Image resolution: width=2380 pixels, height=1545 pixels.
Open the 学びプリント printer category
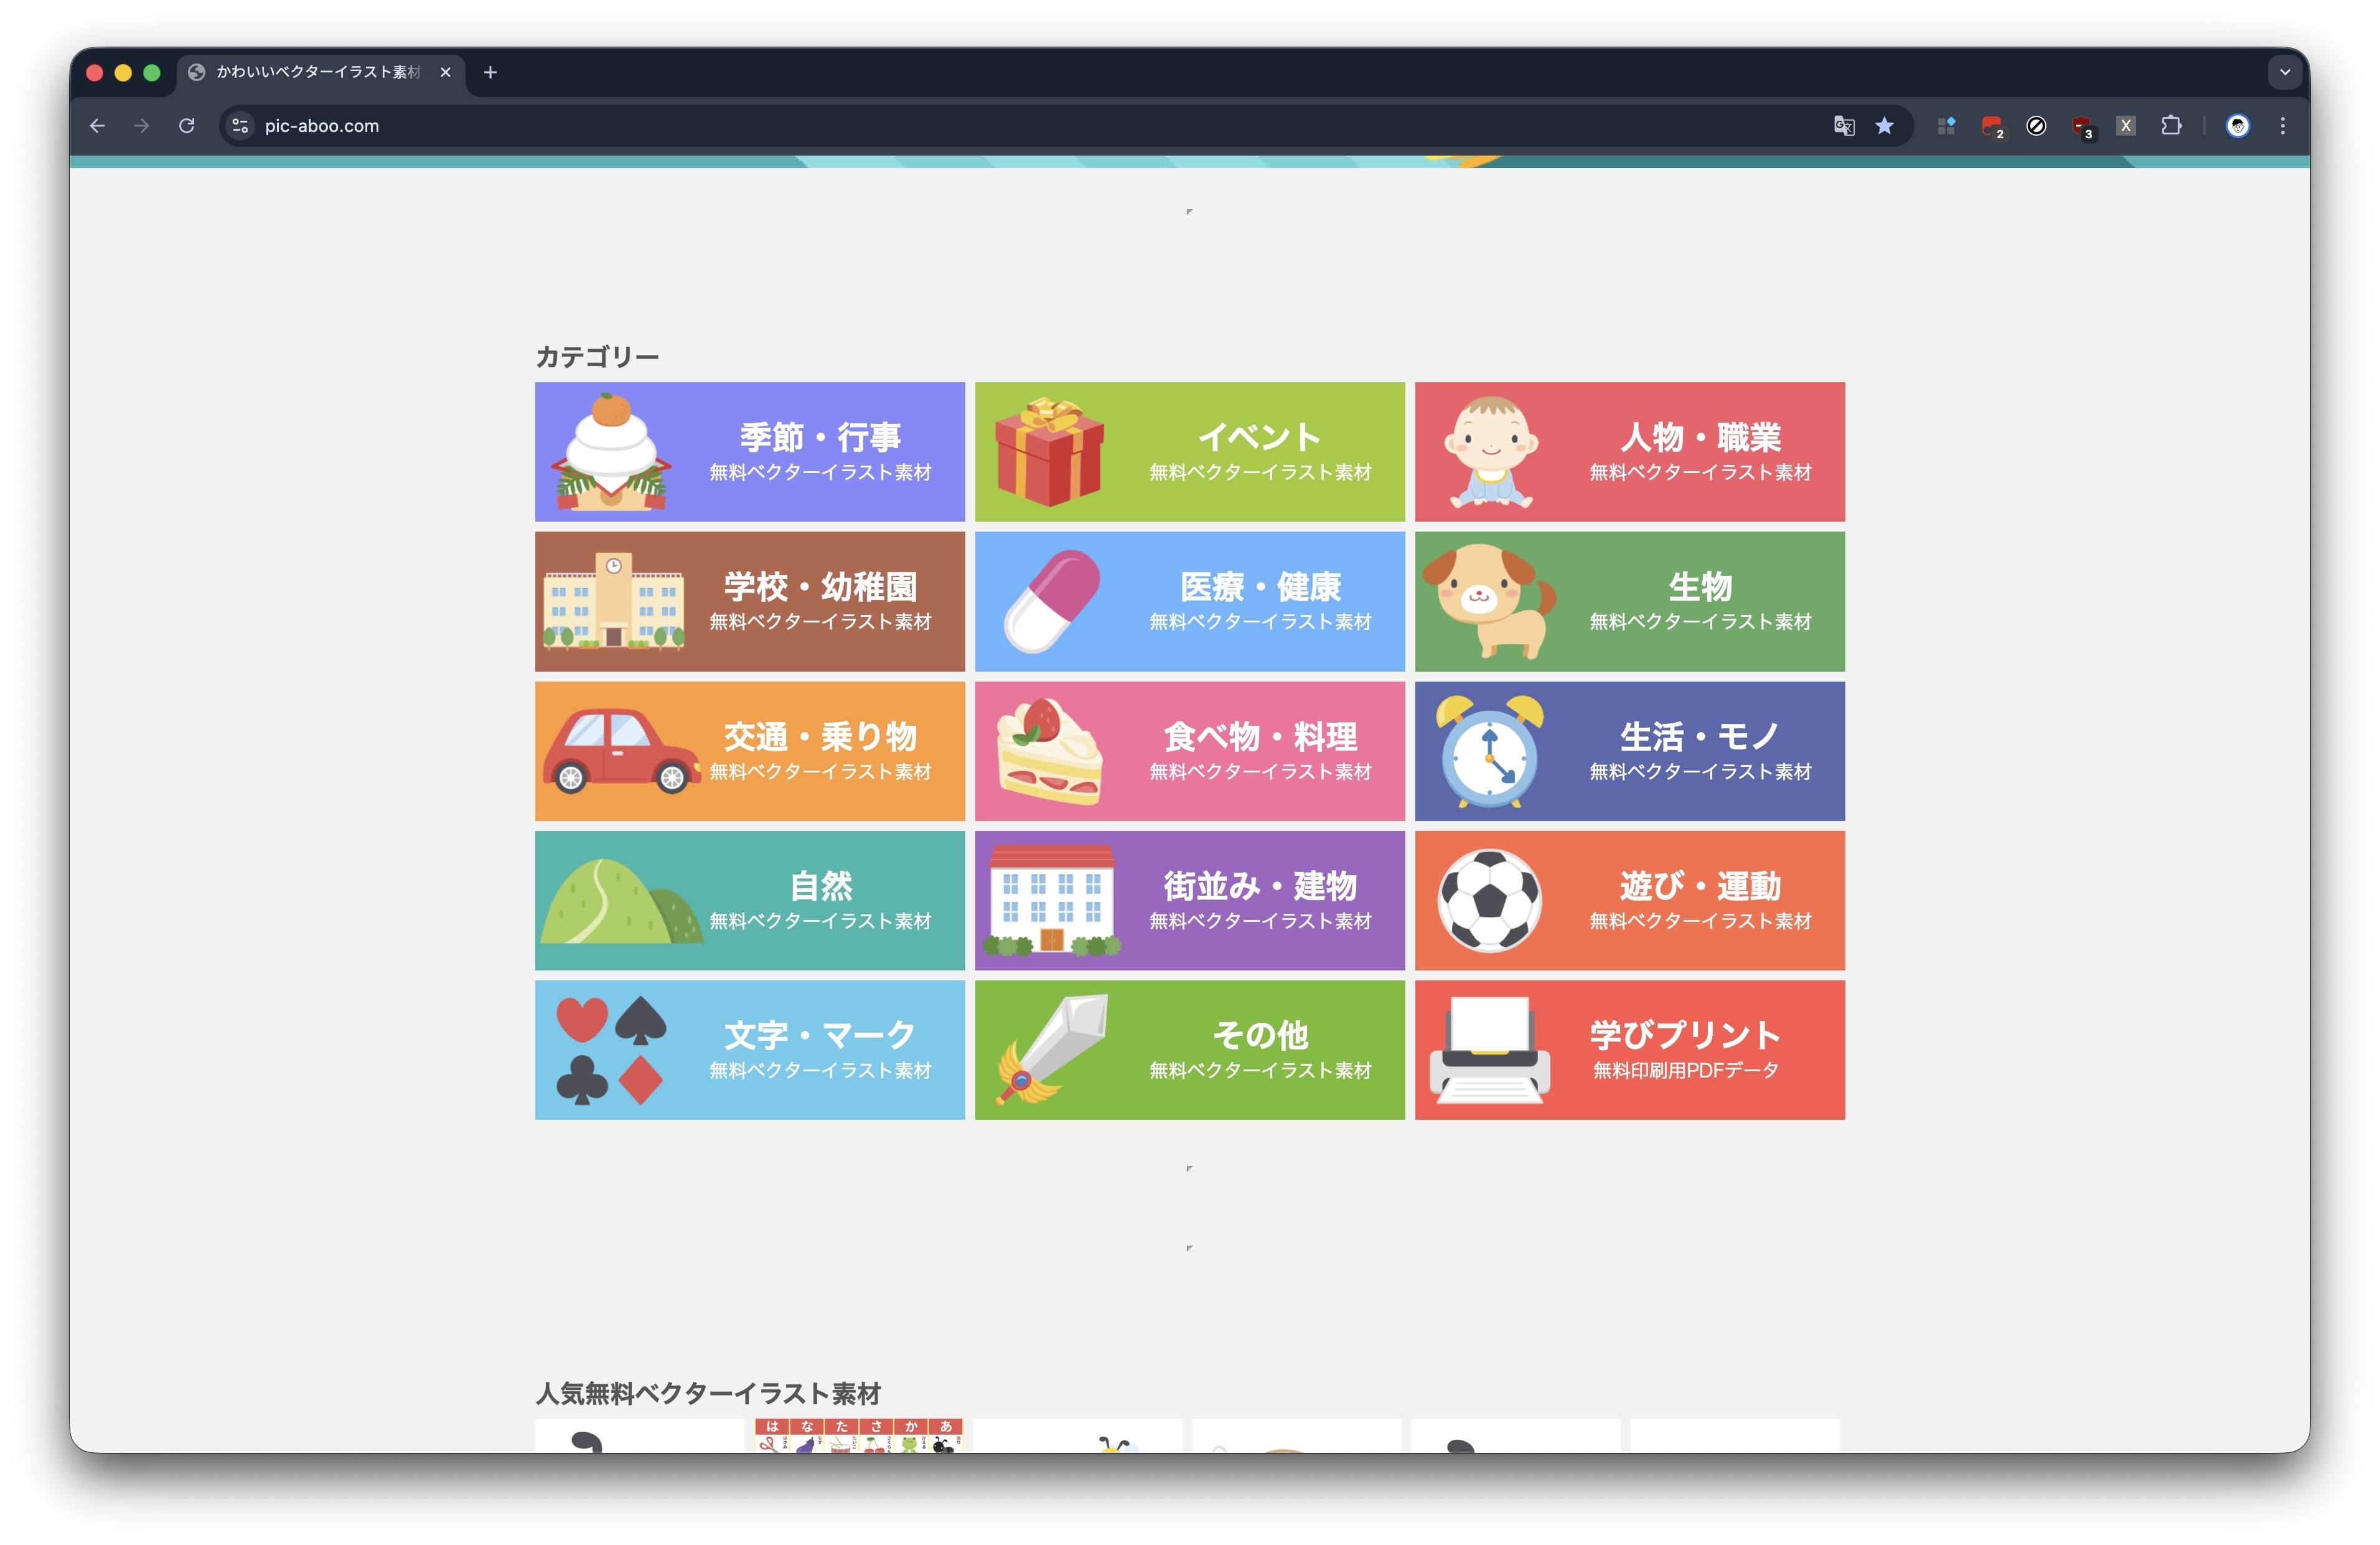[1629, 1049]
